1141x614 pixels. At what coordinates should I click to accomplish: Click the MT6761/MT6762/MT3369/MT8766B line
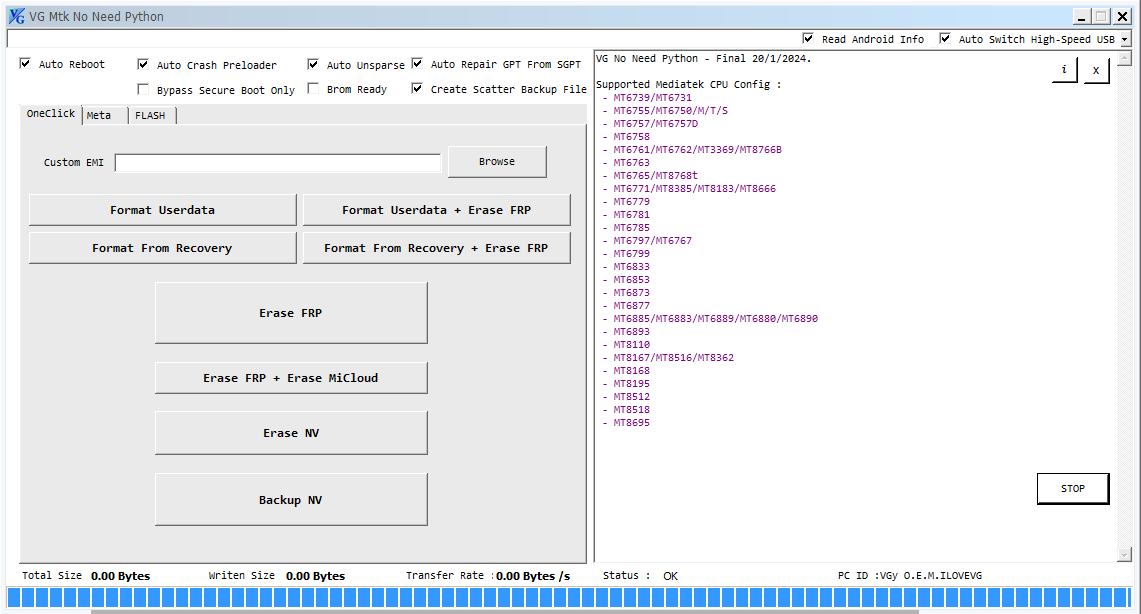click(697, 149)
